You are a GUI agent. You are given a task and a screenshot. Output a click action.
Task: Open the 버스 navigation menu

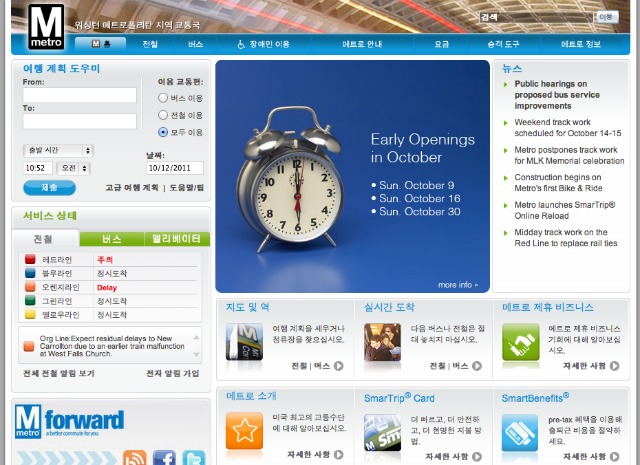196,44
